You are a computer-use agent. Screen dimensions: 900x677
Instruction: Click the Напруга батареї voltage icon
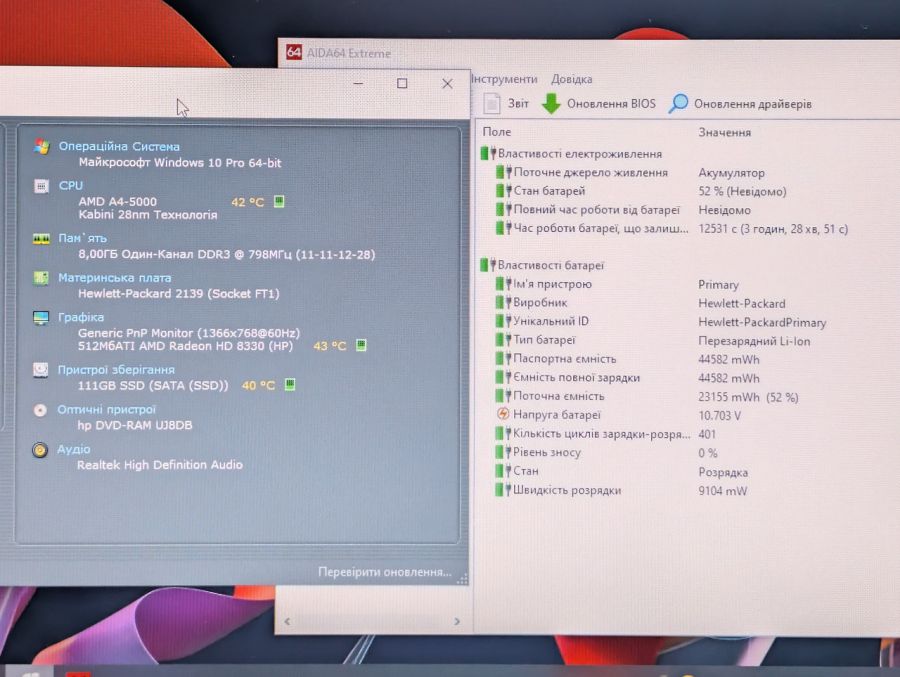503,414
